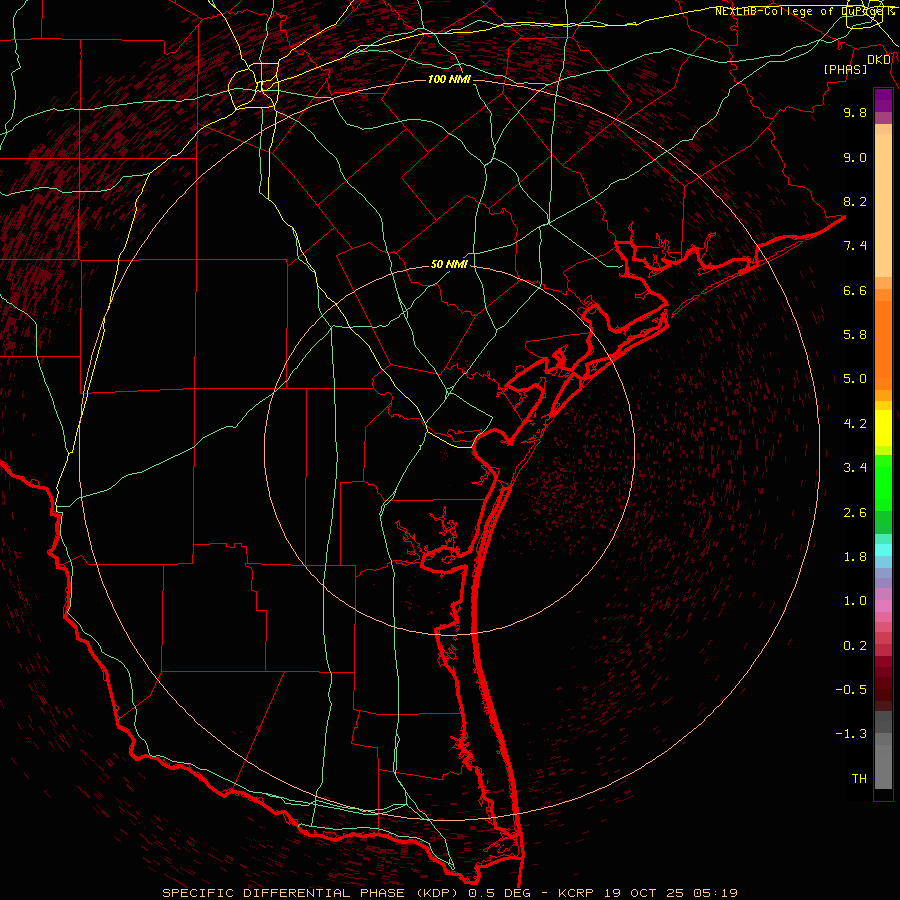Click the 1.0 value on the color scale
The width and height of the screenshot is (900, 900).
855,601
